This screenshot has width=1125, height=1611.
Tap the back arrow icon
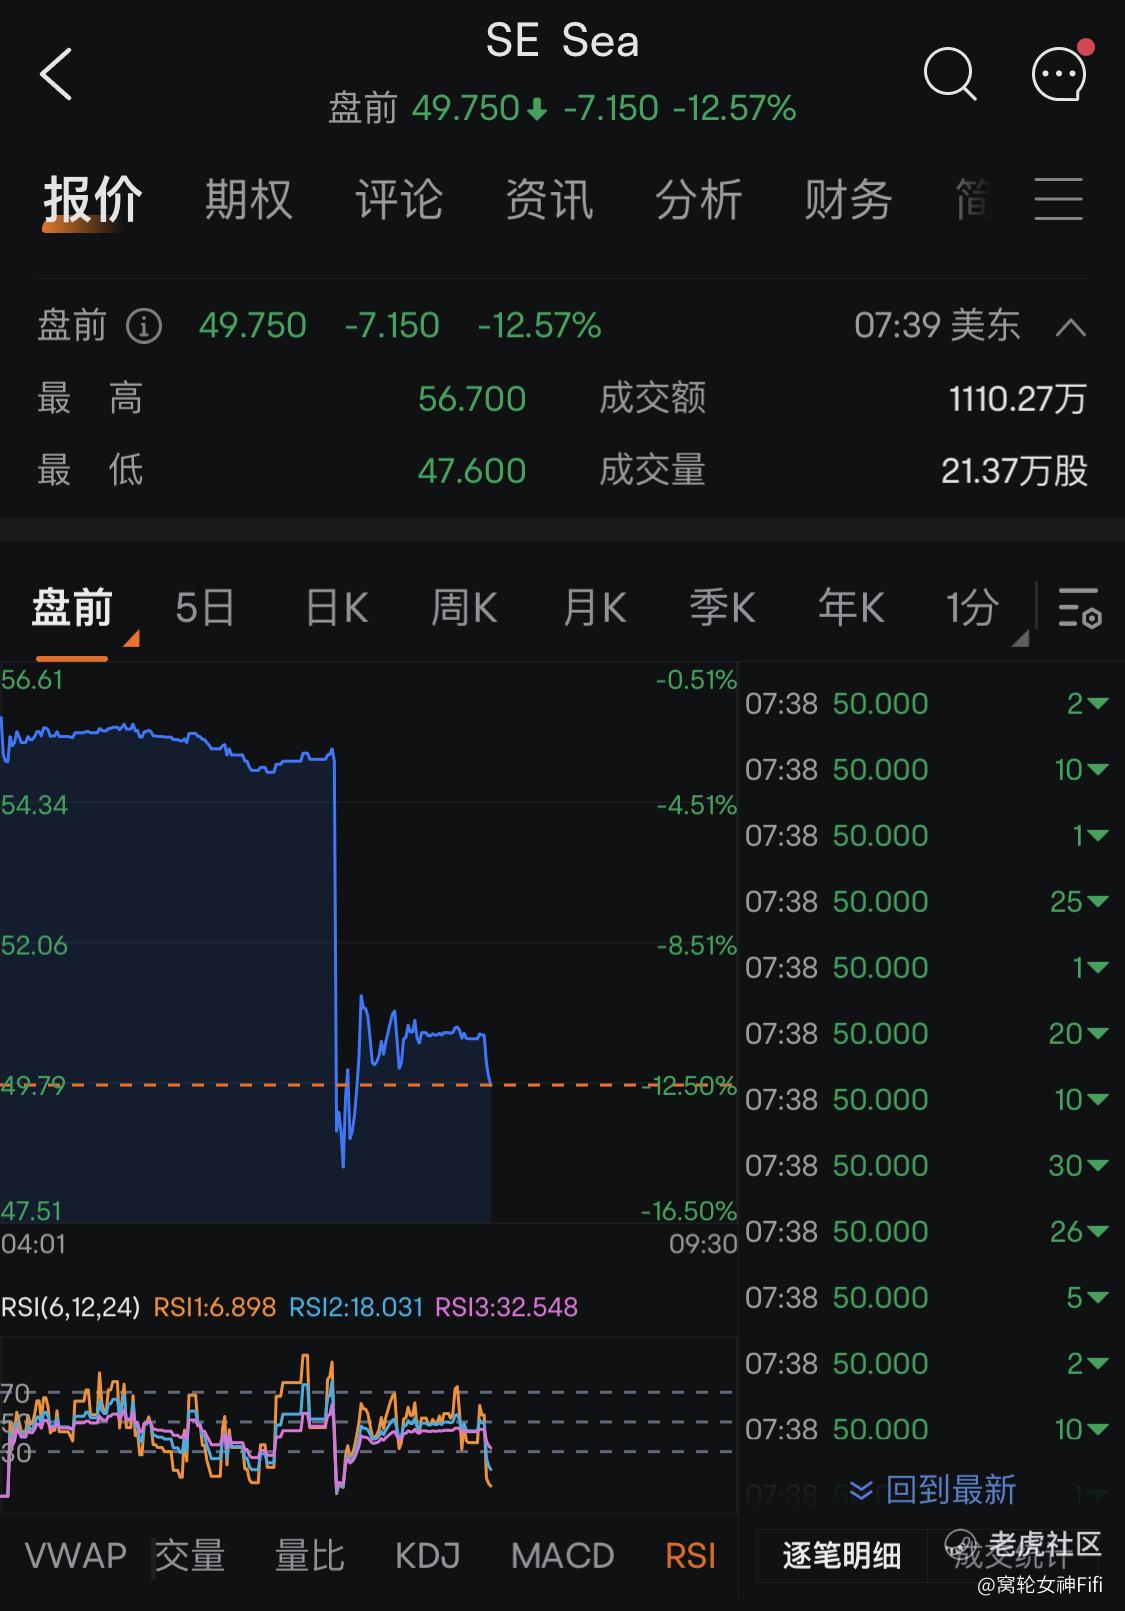[56, 74]
